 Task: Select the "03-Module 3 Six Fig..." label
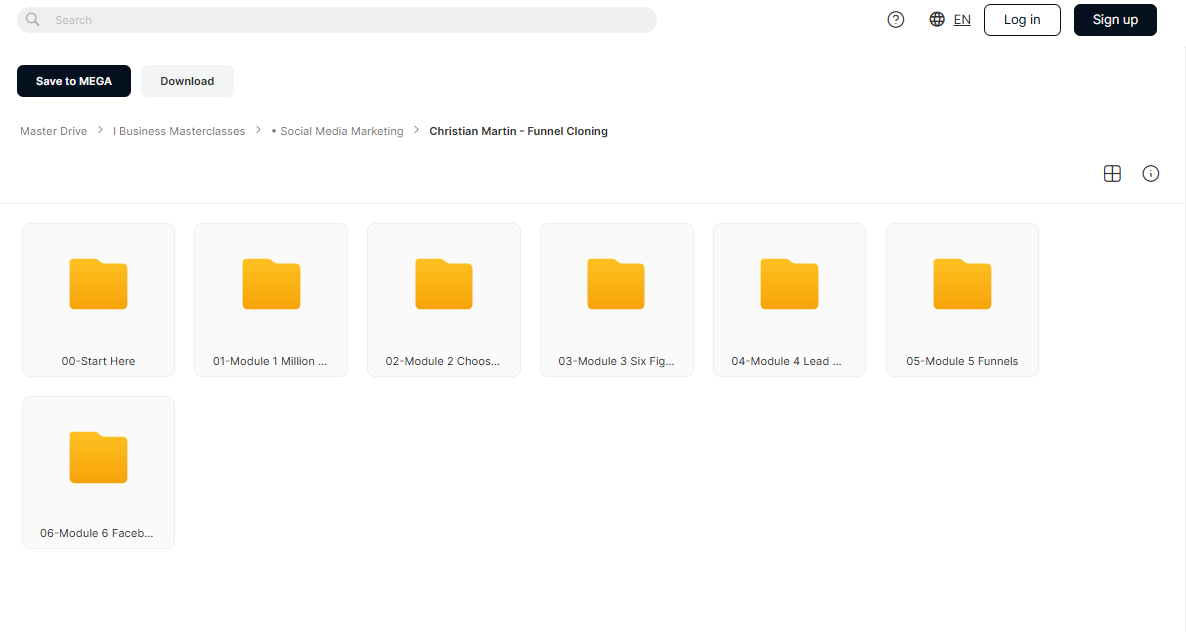[616, 361]
